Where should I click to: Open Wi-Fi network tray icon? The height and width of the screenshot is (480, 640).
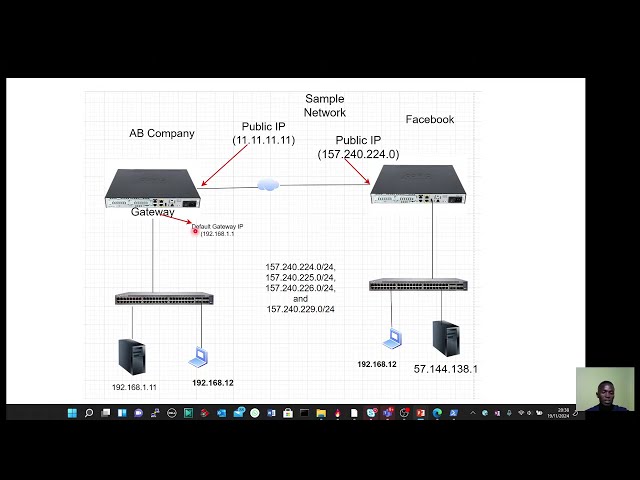coord(521,413)
